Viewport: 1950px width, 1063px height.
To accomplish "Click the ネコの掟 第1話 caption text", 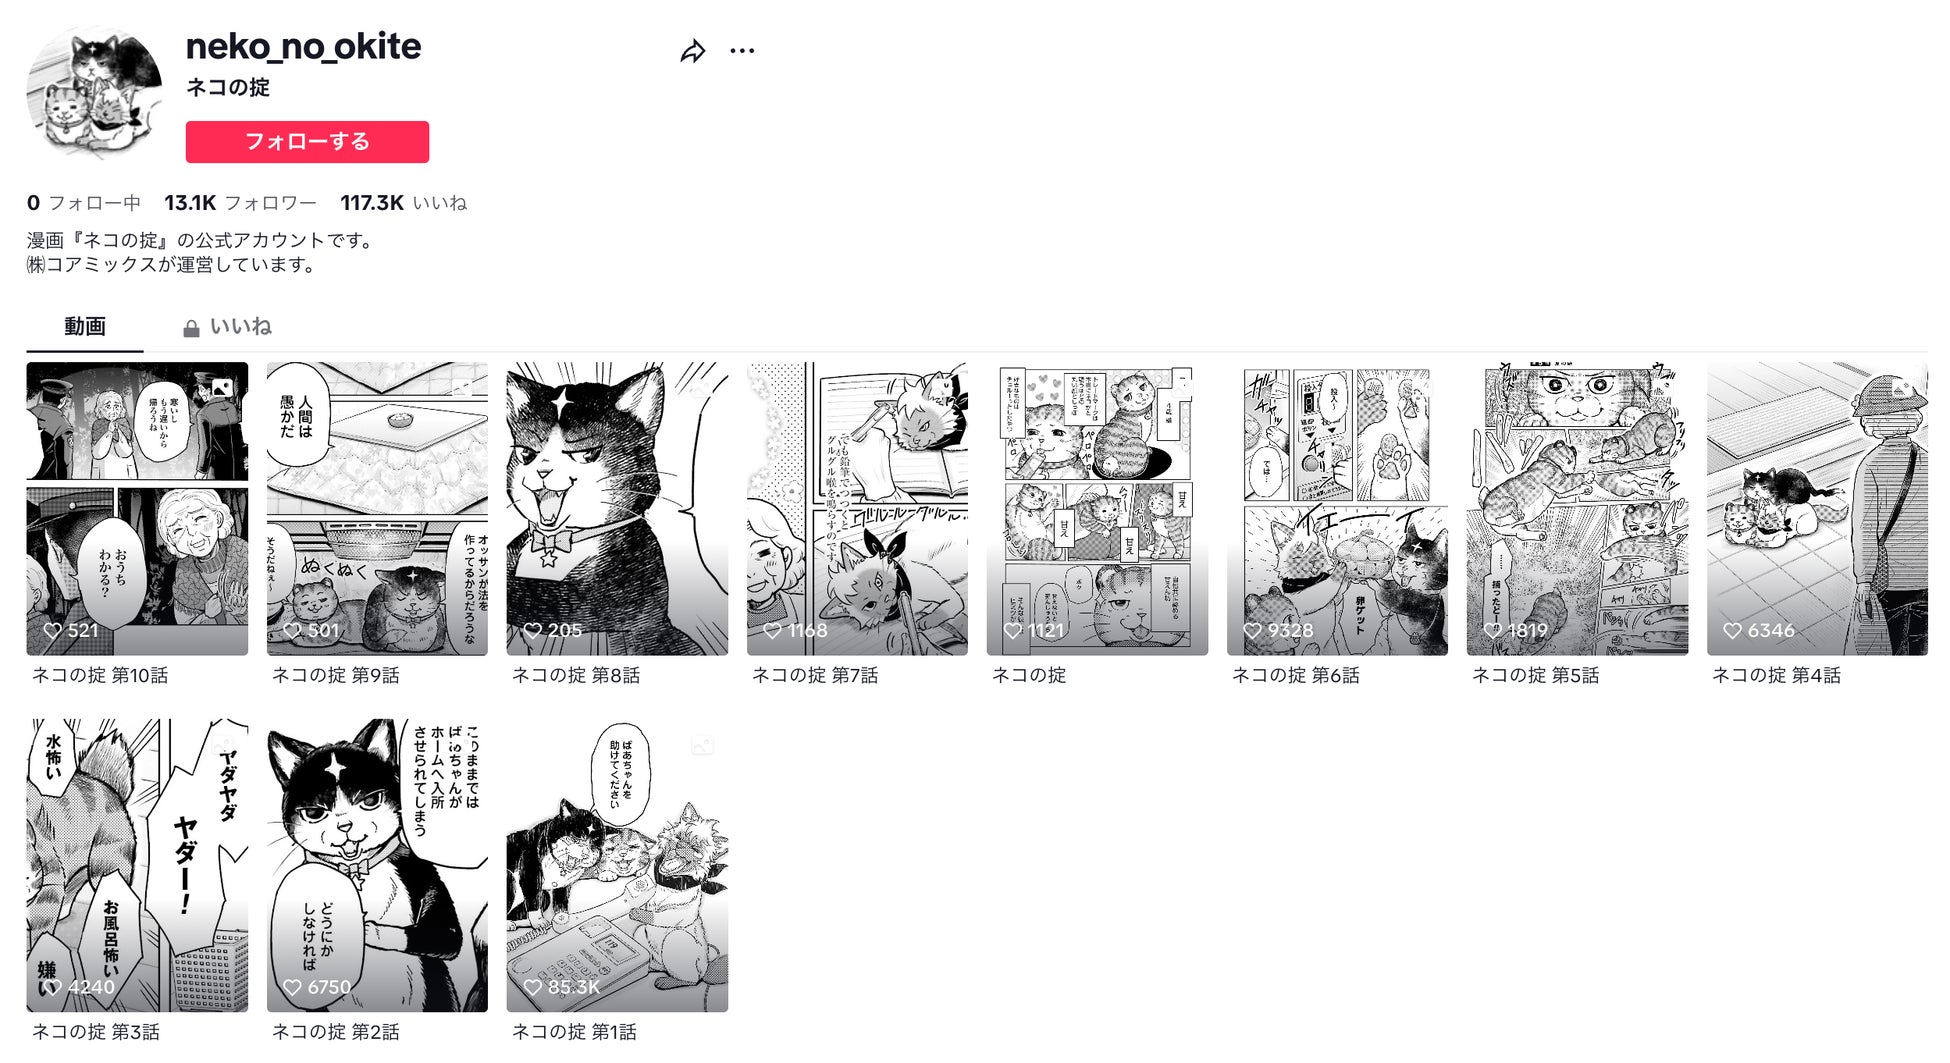I will [574, 1032].
